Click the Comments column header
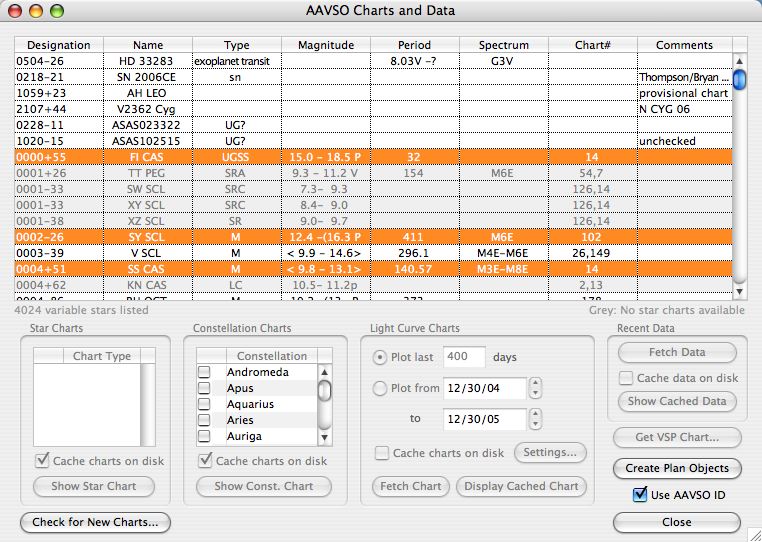The height and width of the screenshot is (542, 762). 684,45
